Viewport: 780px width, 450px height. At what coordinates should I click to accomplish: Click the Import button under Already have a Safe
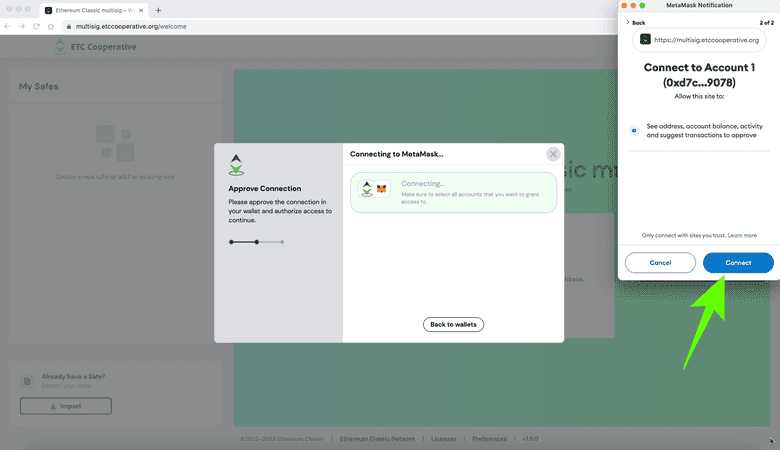(x=66, y=406)
